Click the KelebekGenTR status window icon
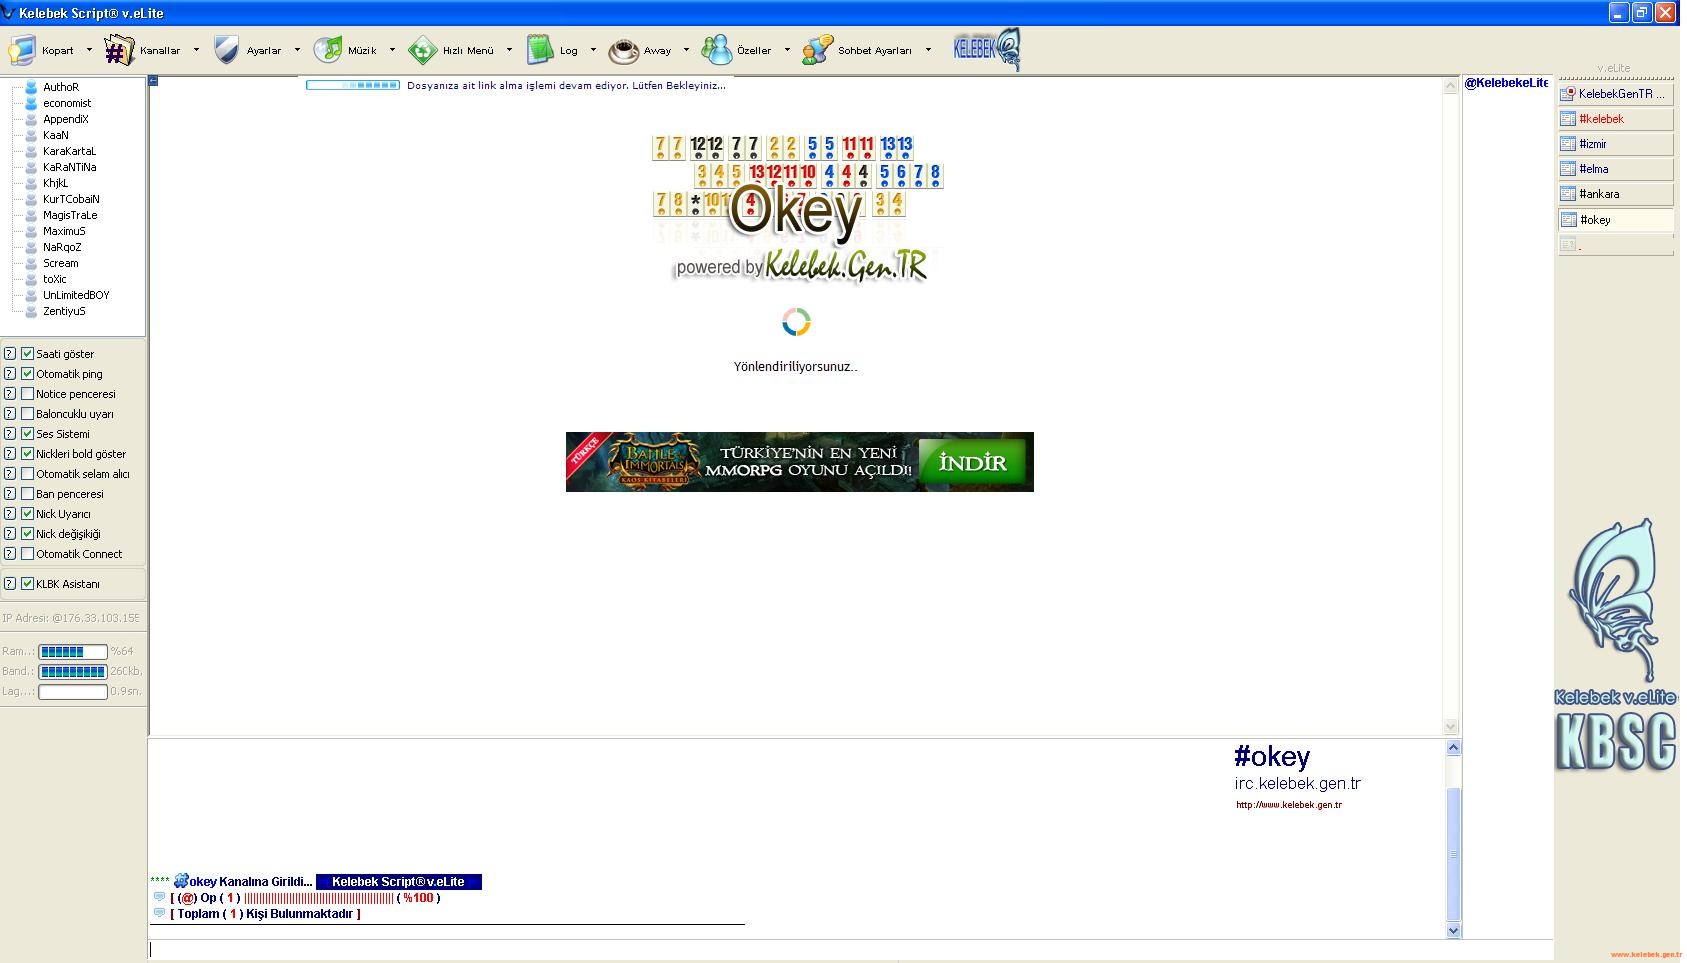Viewport: 1687px width, 963px height. (1568, 94)
